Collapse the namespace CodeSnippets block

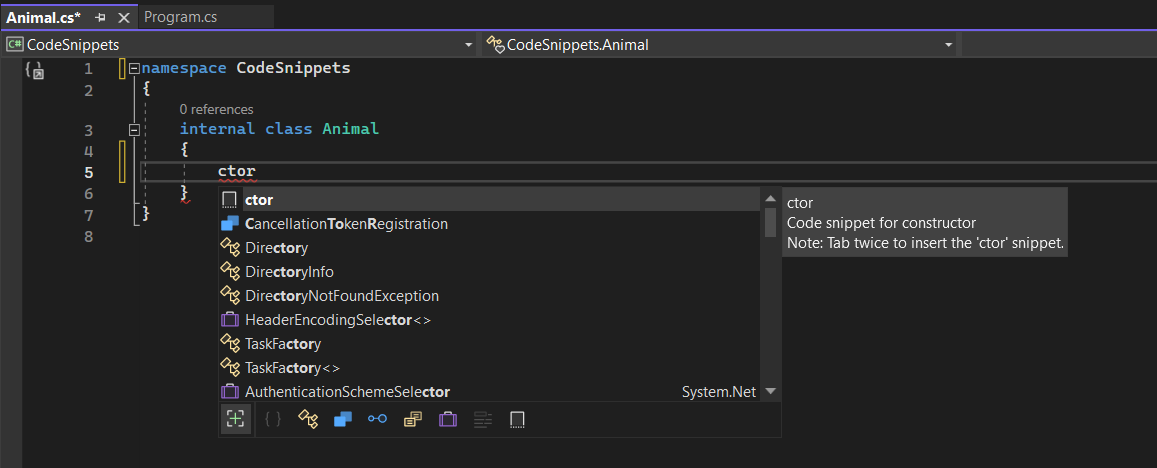[x=134, y=69]
